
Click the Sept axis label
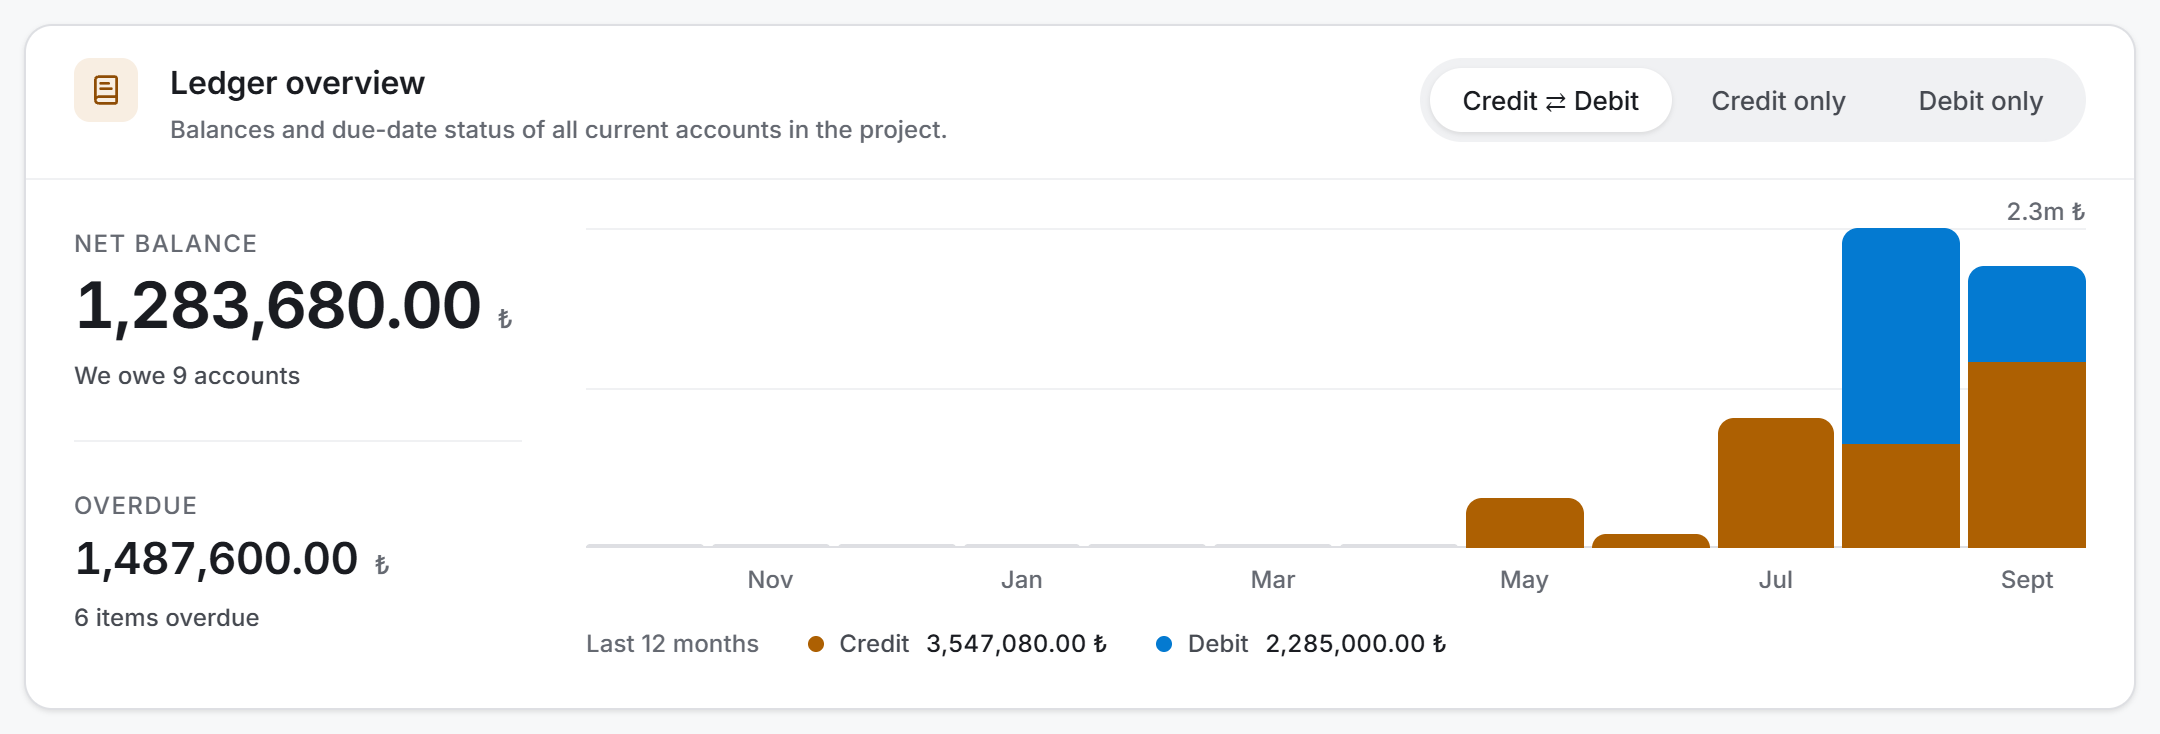coord(2027,580)
